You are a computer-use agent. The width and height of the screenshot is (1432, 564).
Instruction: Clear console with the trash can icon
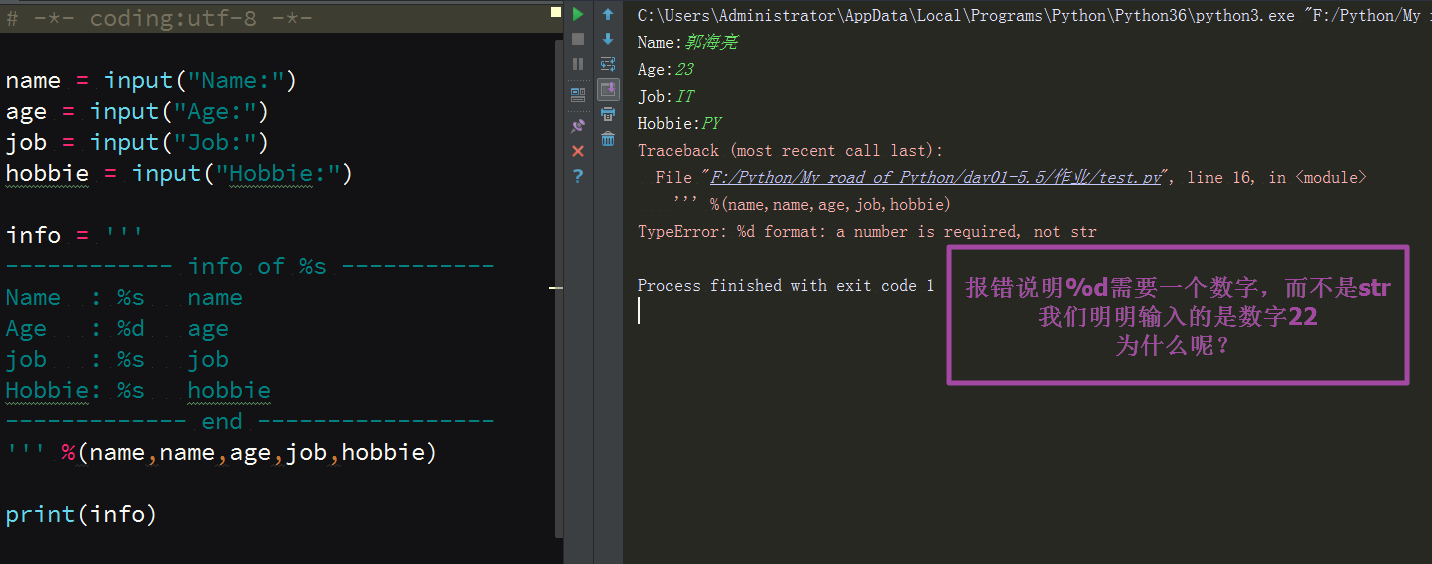point(608,139)
